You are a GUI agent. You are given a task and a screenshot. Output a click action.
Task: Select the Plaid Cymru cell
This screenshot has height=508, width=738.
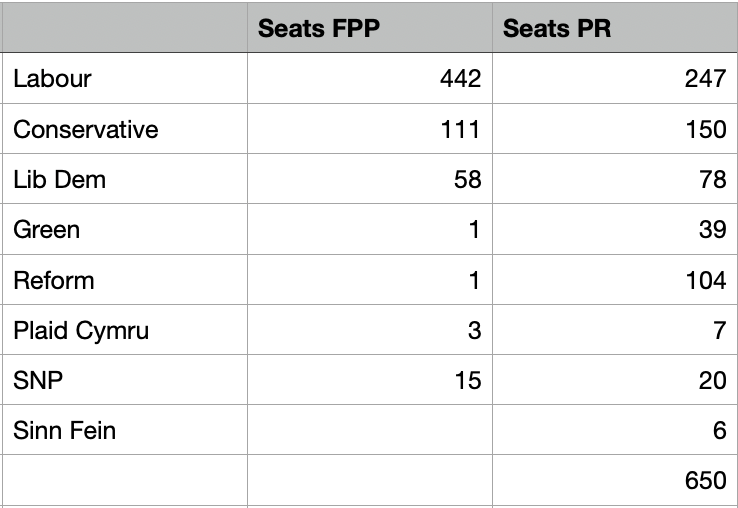125,330
